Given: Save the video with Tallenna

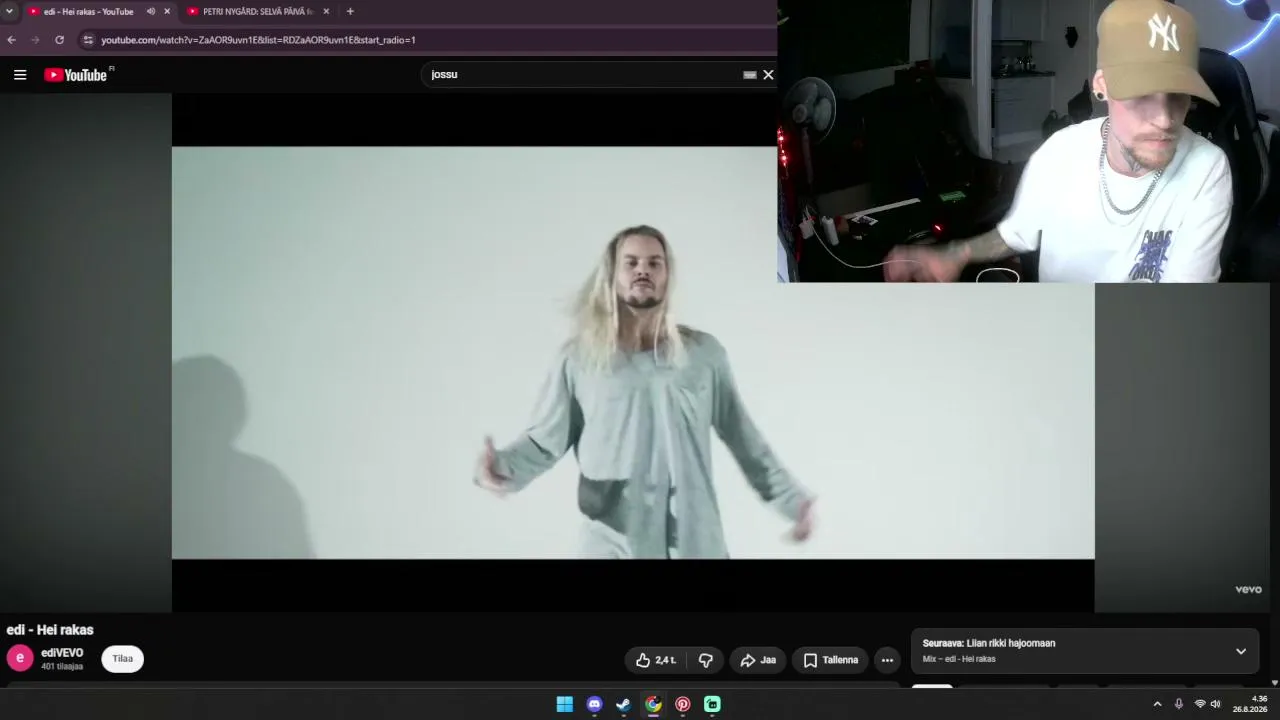Looking at the screenshot, I should tap(831, 660).
